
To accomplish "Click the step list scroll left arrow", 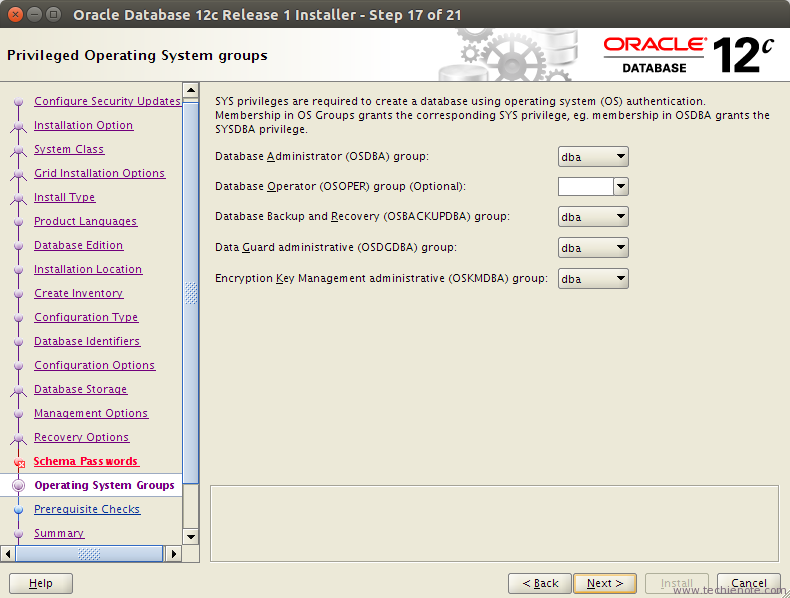I will point(8,554).
